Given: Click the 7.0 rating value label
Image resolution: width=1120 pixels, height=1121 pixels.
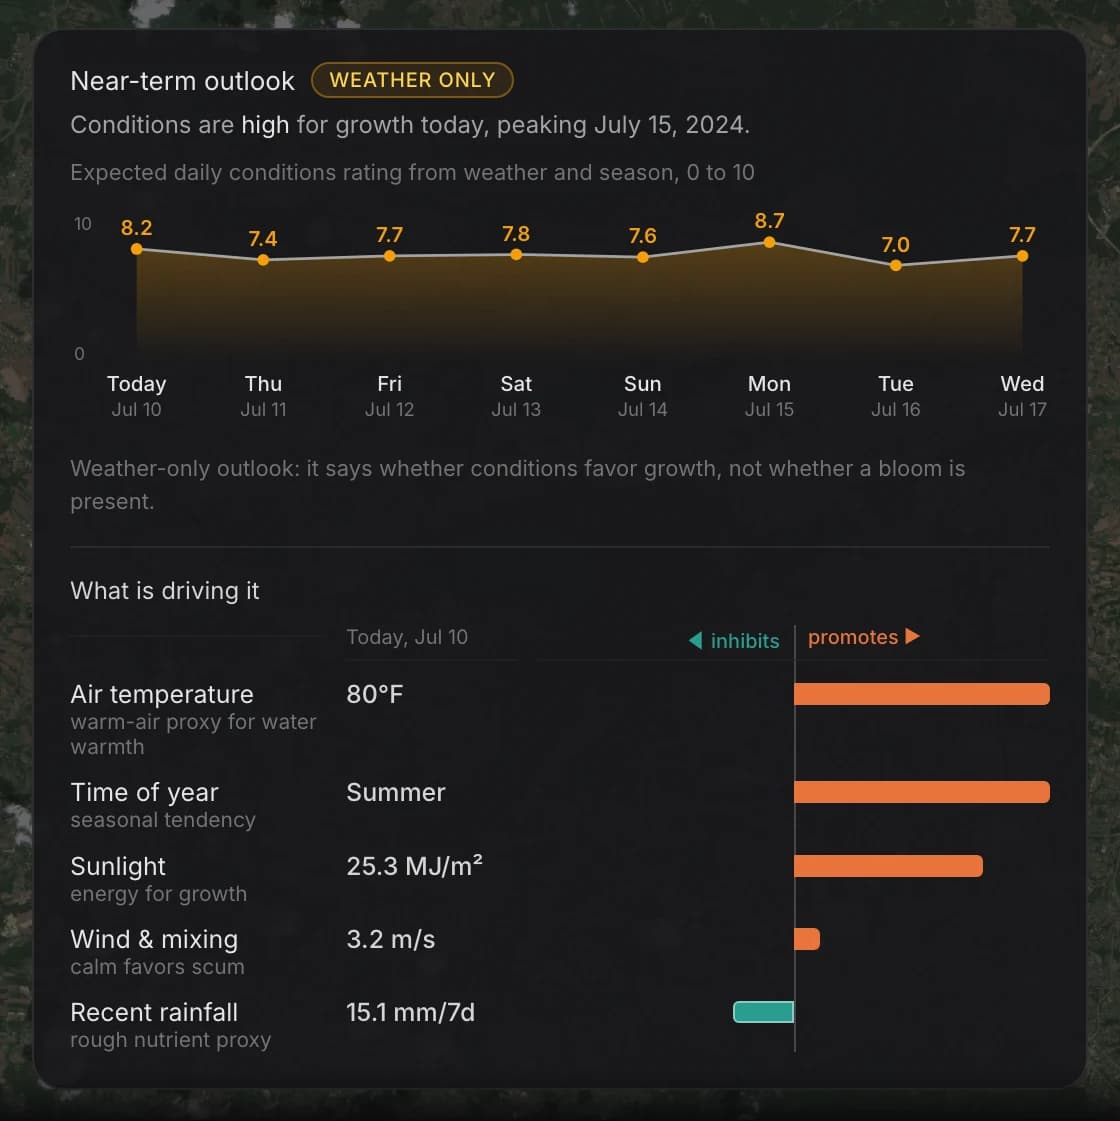Looking at the screenshot, I should coord(896,245).
